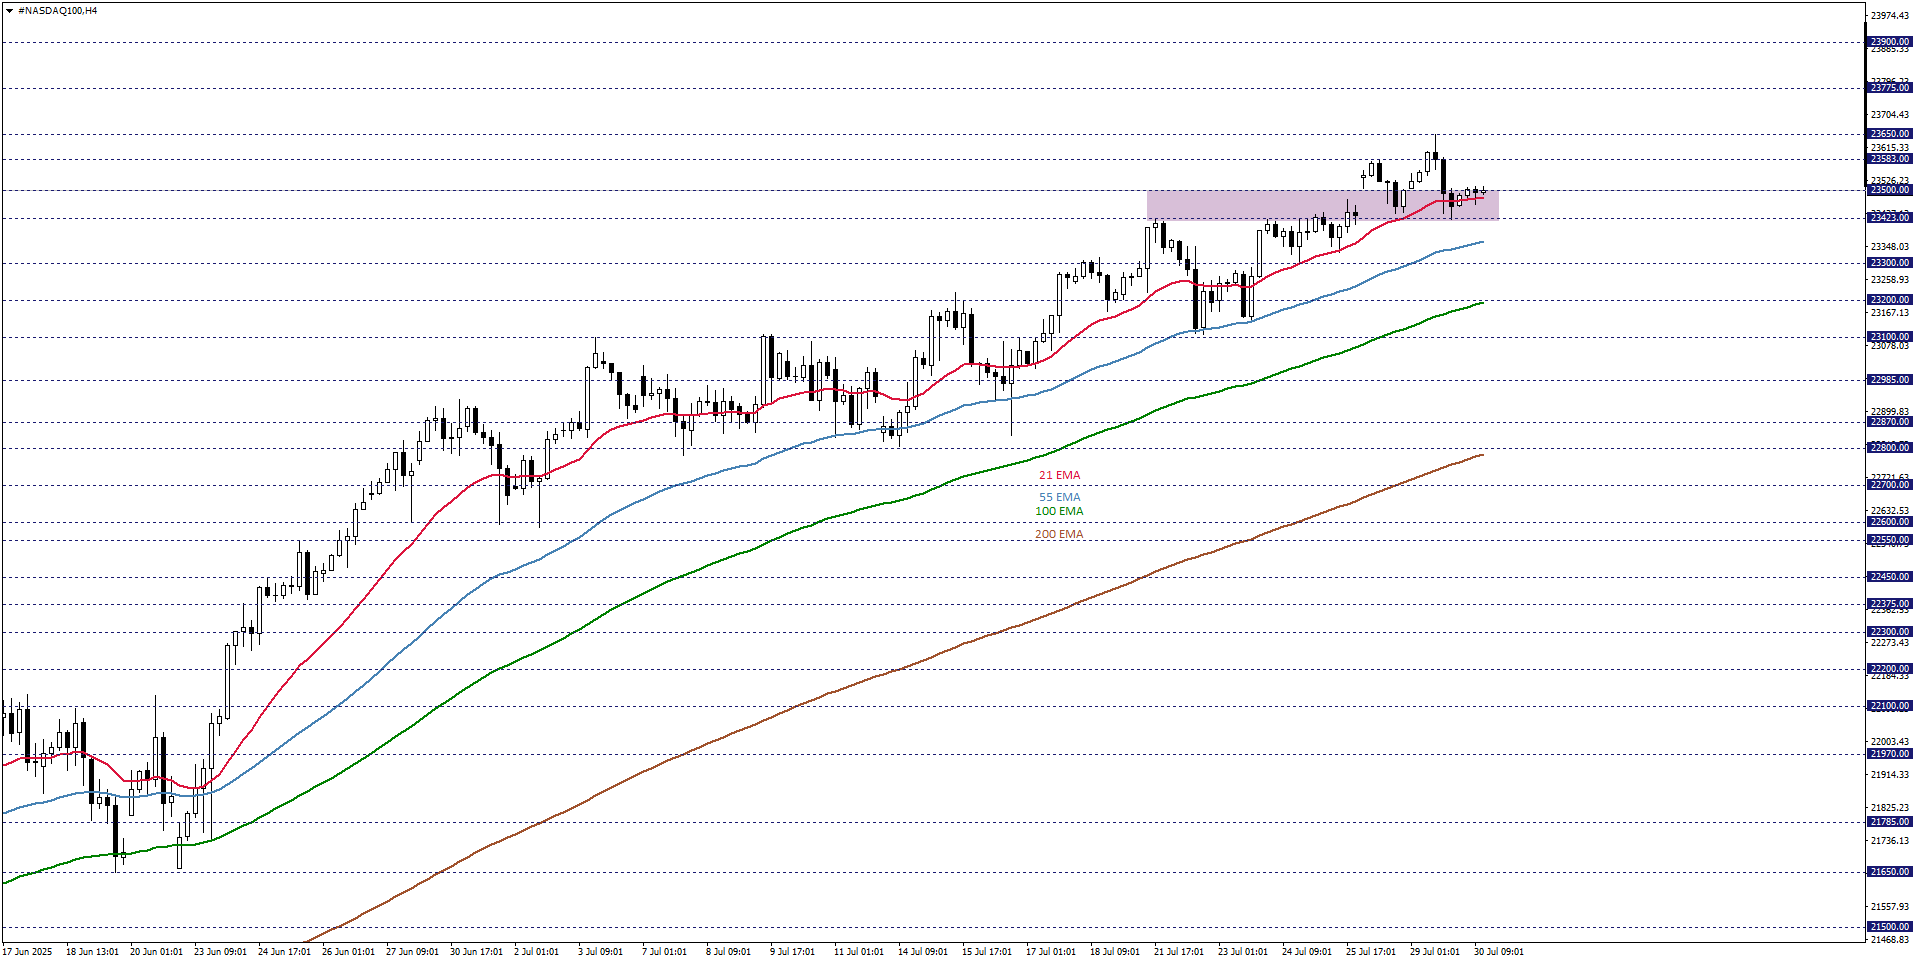Click the 22200.00 horizontal line price tag
Viewport: 1916px width, 963px height.
[1890, 669]
